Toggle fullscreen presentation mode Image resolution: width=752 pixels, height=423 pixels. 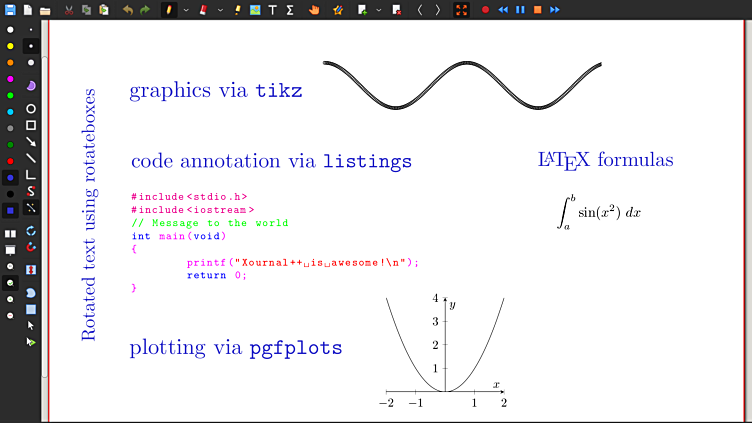[462, 10]
